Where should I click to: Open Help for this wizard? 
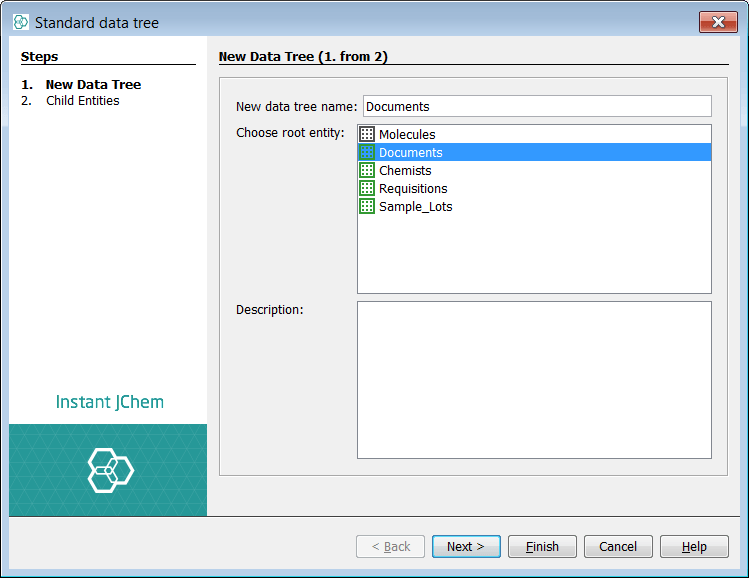coord(694,546)
